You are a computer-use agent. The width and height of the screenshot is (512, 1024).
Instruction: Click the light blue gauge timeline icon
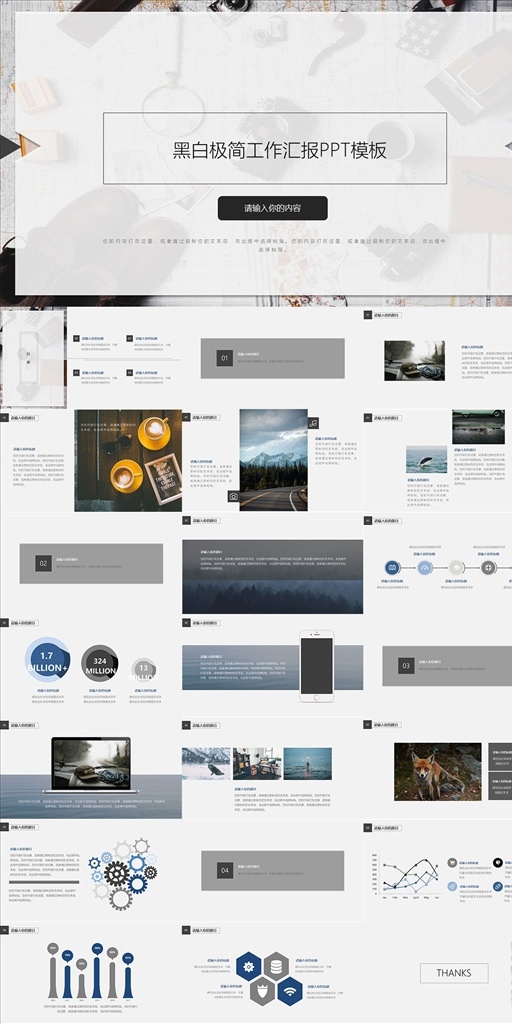[424, 568]
